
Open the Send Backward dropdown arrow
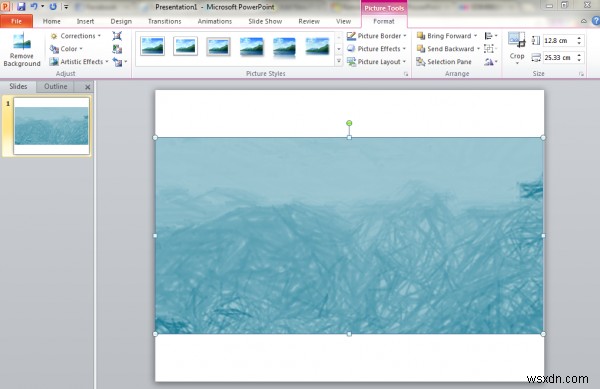pos(478,49)
